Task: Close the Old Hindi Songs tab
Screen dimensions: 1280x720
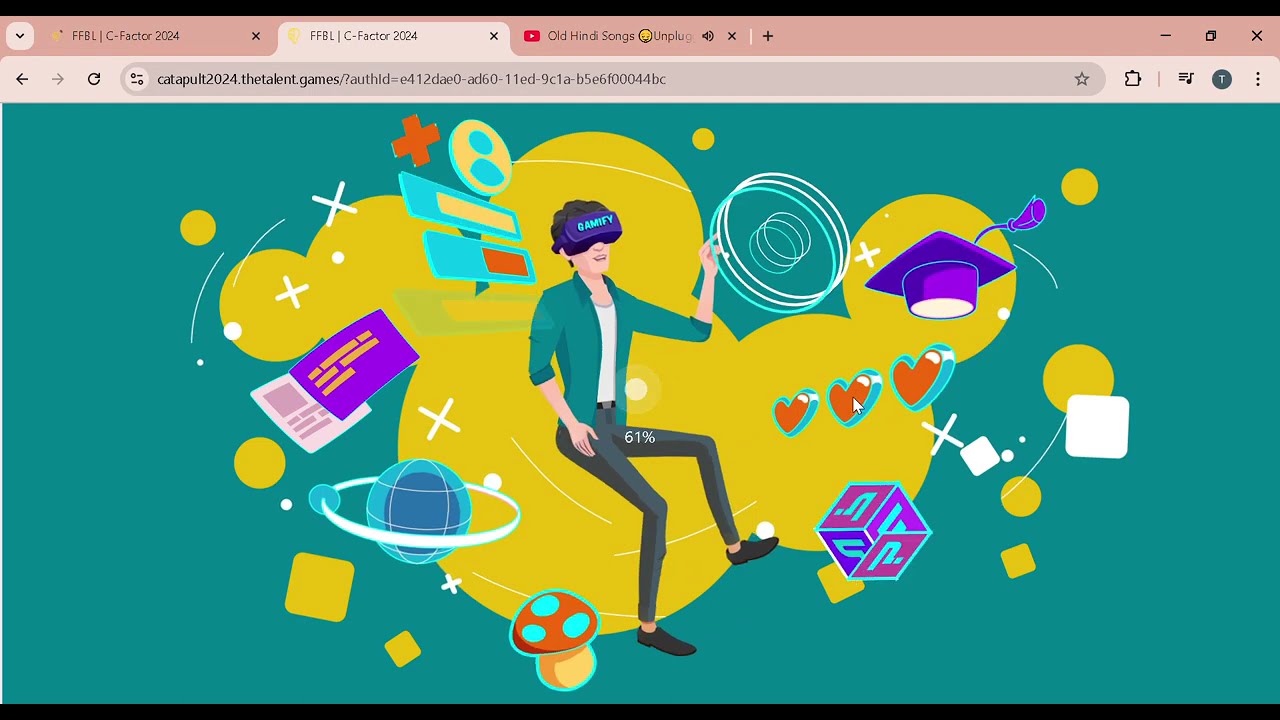Action: tap(732, 36)
